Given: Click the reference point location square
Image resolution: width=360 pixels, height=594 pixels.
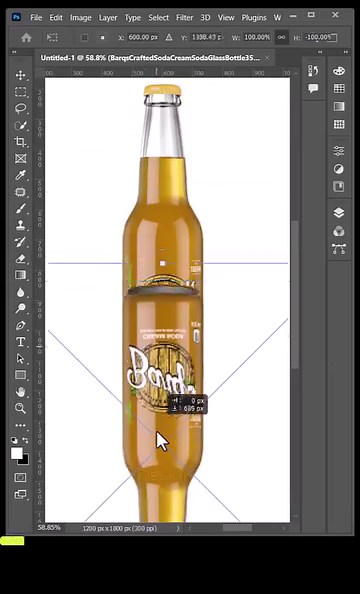Looking at the screenshot, I should [102, 38].
